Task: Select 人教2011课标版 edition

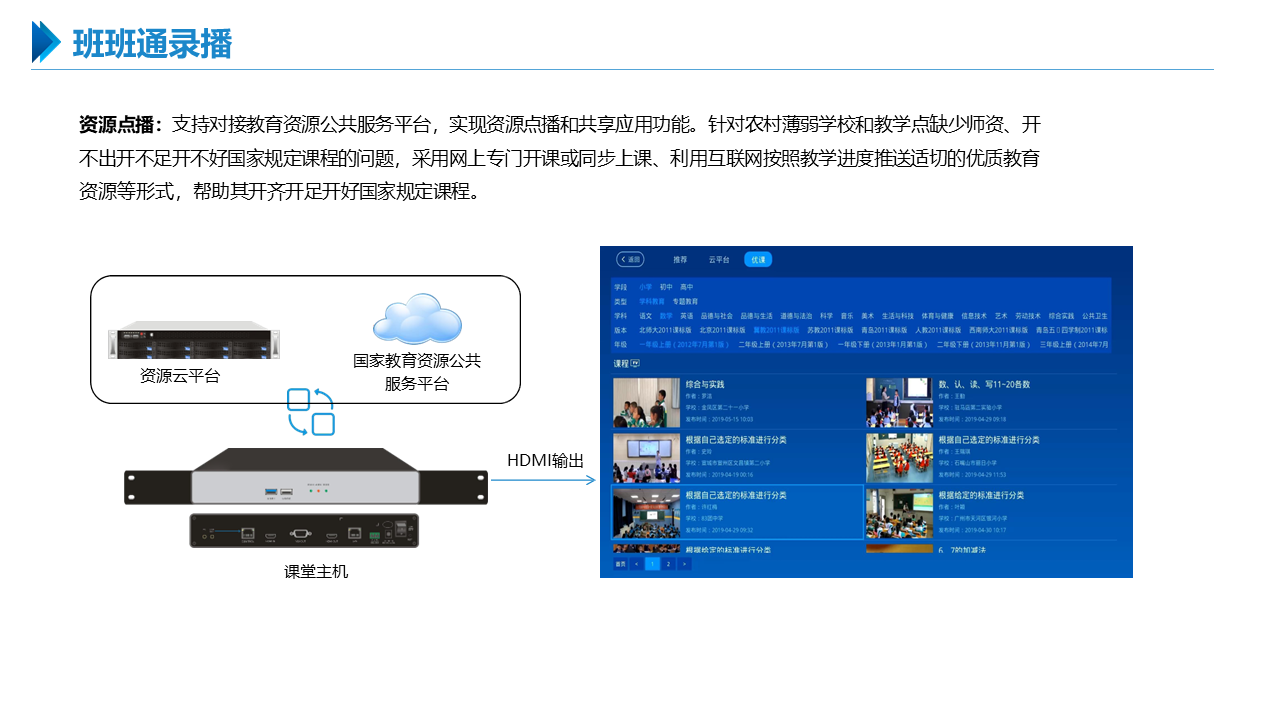Action: (x=936, y=330)
